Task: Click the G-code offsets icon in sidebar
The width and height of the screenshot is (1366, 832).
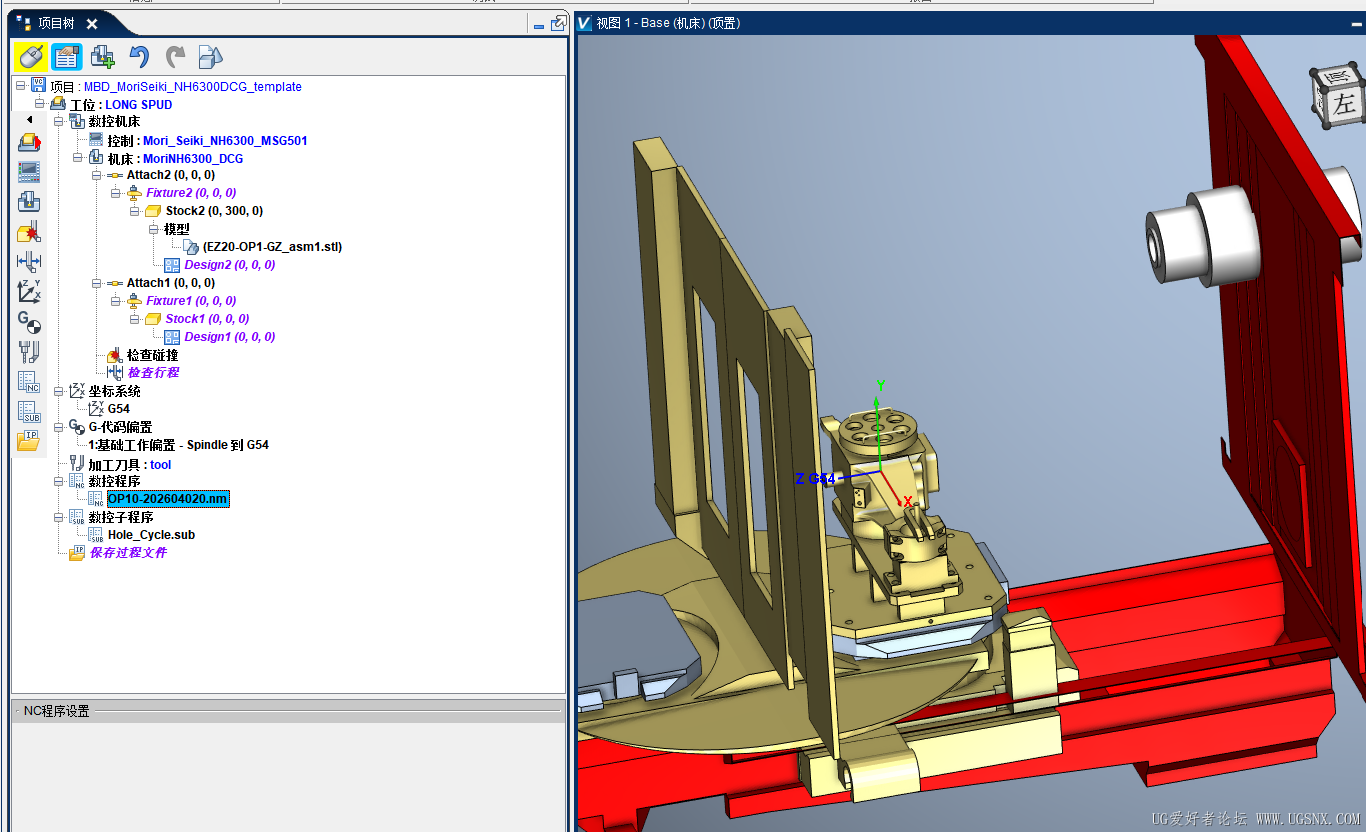Action: (29, 322)
